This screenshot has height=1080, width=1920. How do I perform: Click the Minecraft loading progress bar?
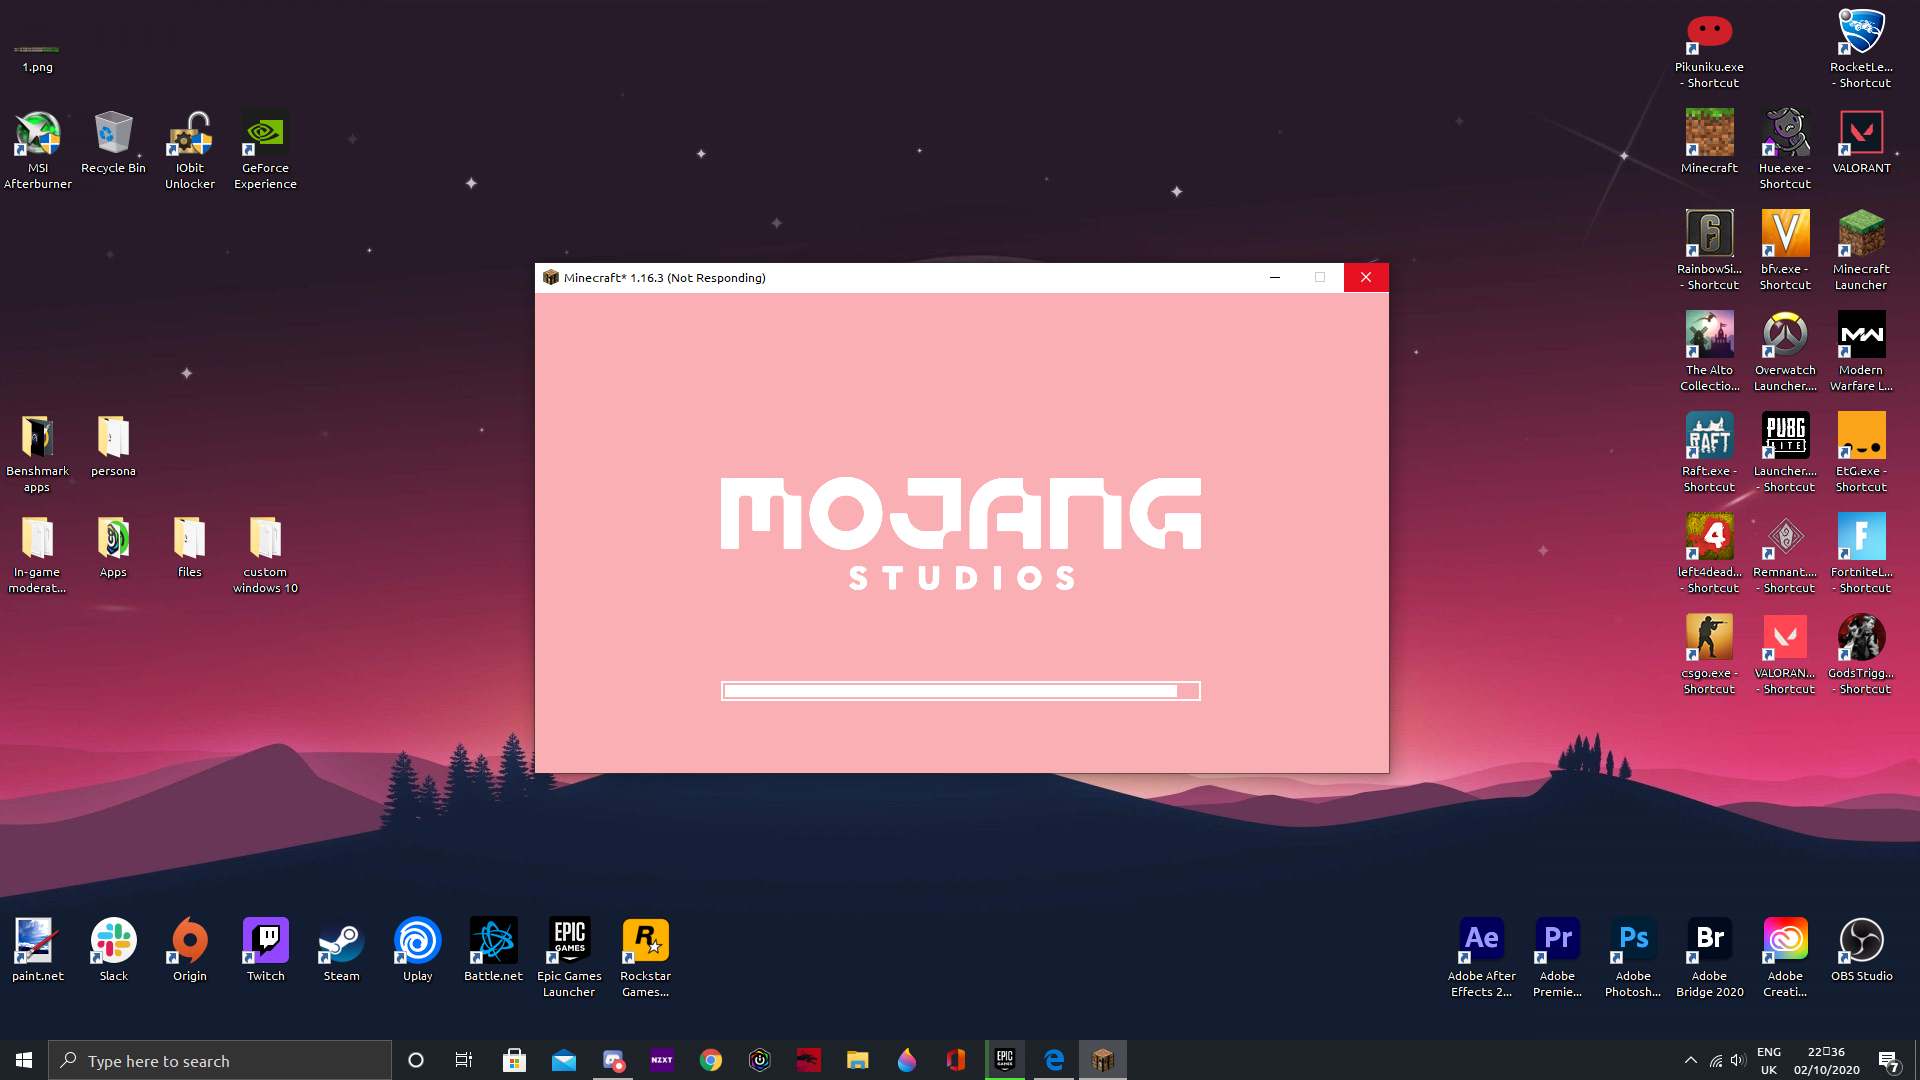[960, 691]
